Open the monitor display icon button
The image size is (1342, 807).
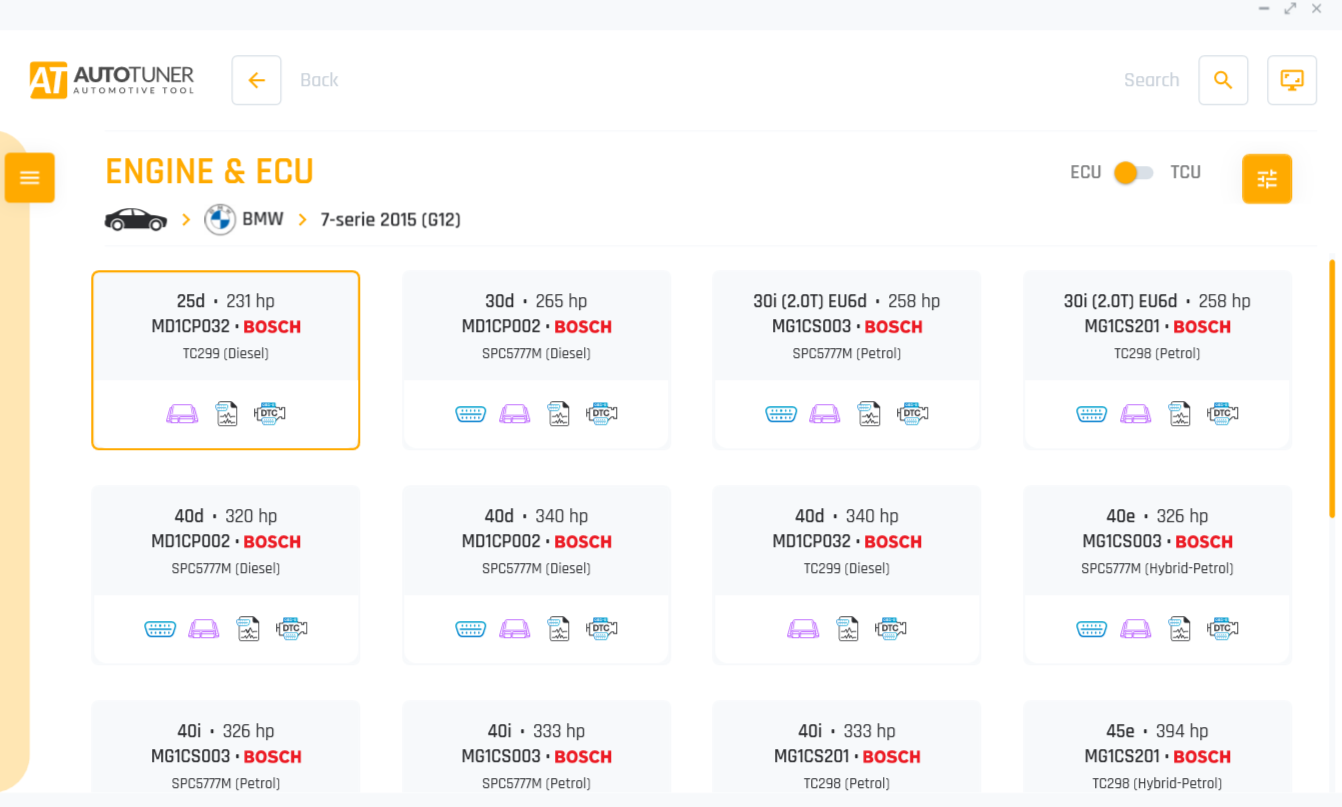(x=1292, y=80)
